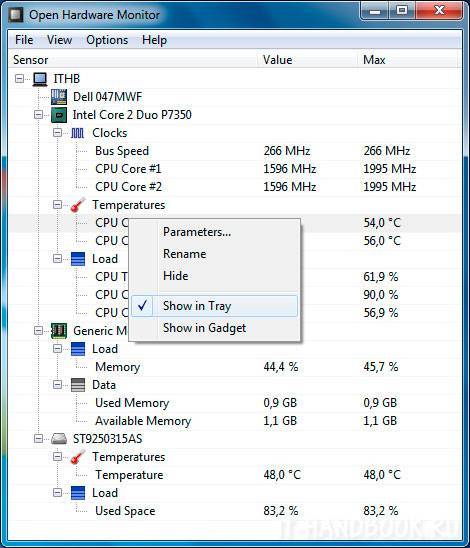470x548 pixels.
Task: Click the Generic Memory RAM chip icon
Action: (x=59, y=331)
